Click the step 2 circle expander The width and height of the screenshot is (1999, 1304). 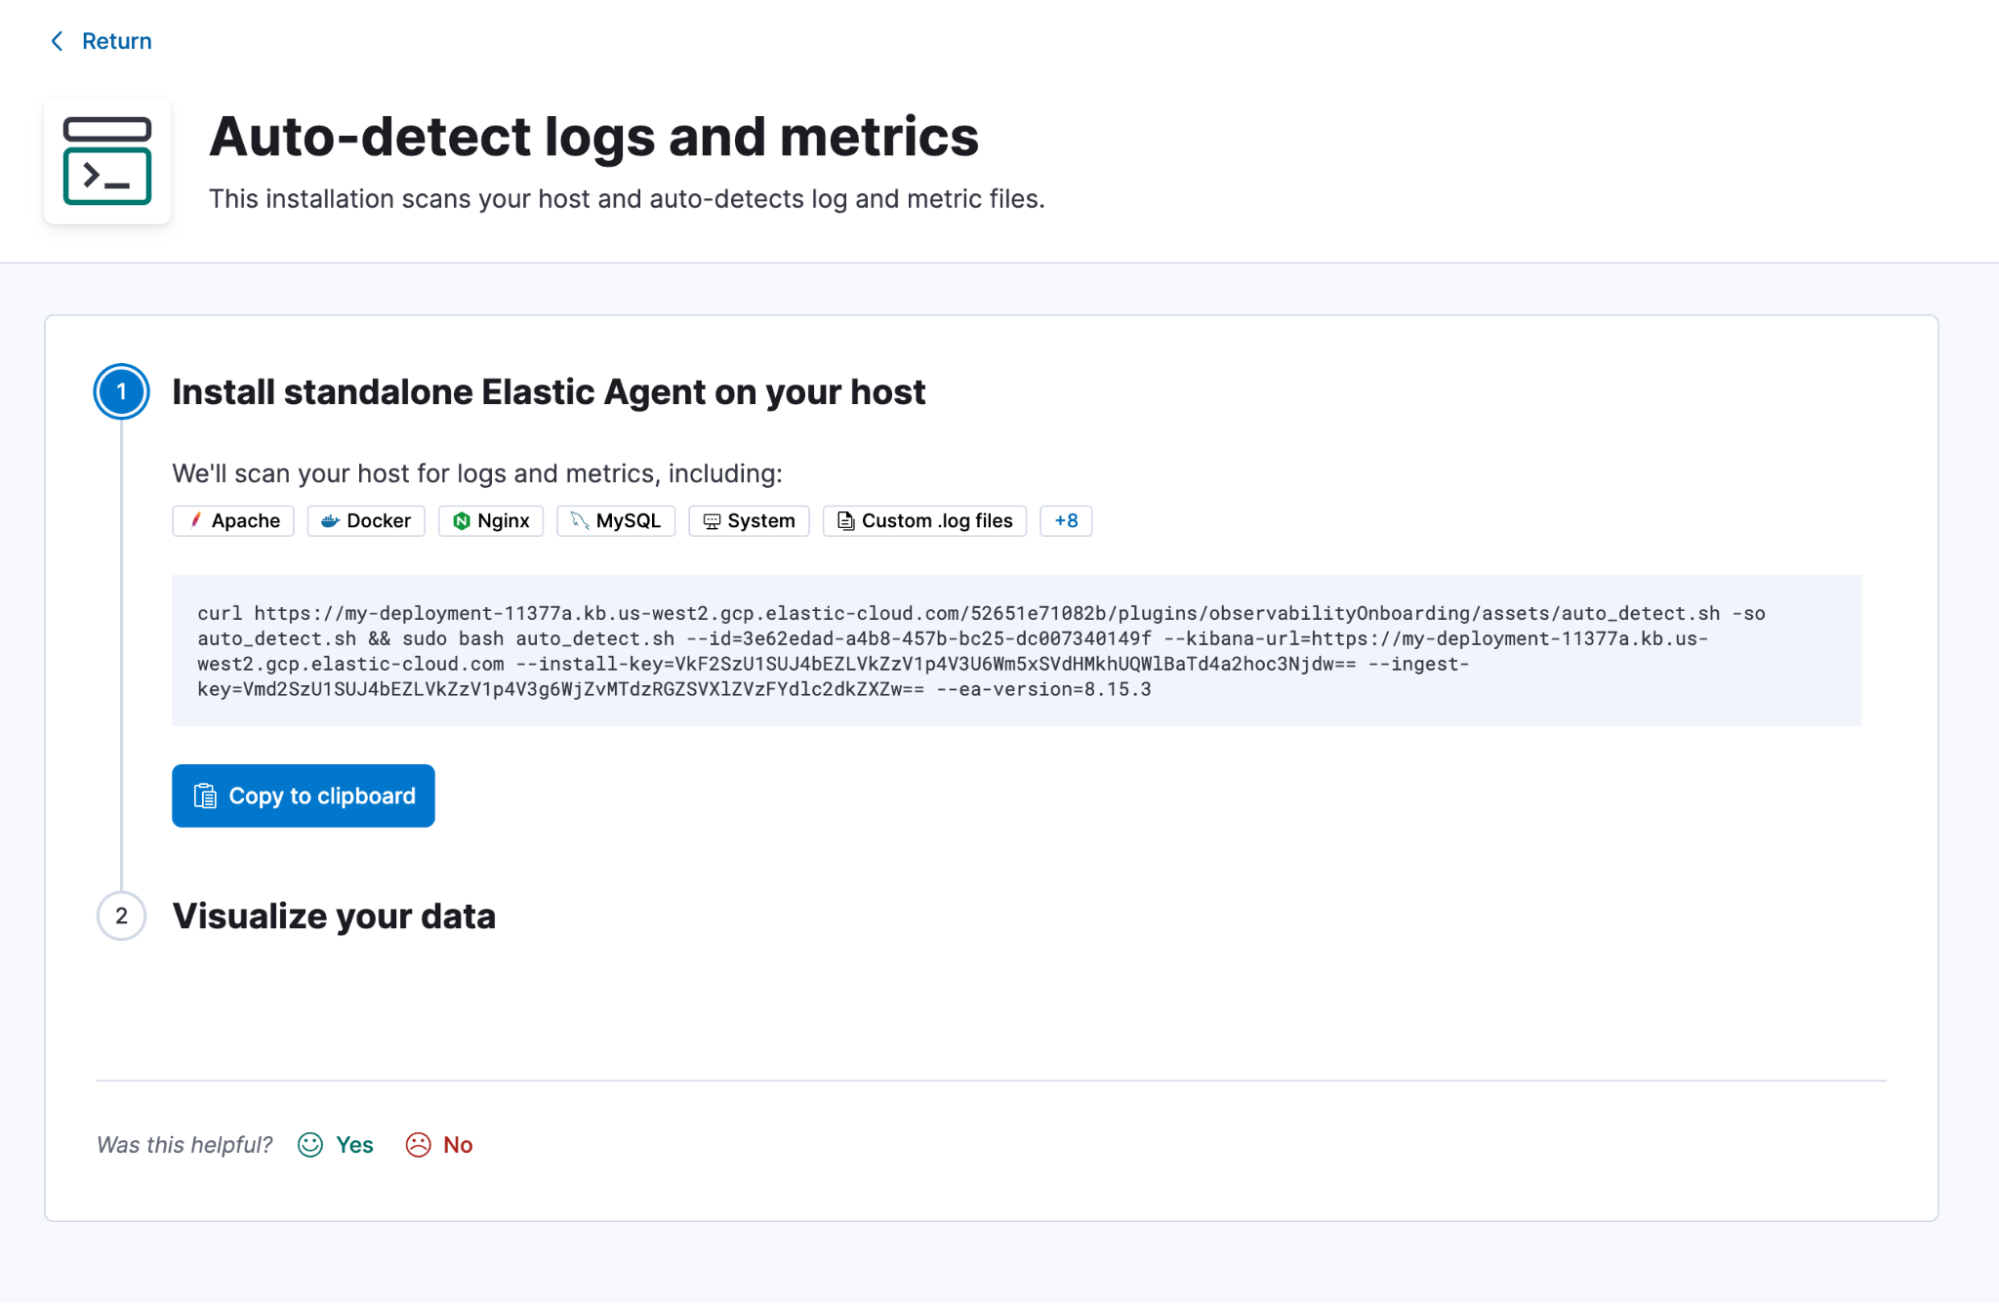coord(121,915)
